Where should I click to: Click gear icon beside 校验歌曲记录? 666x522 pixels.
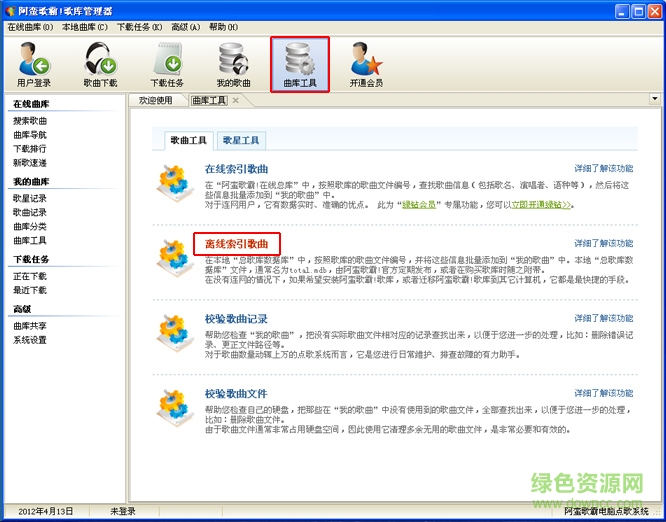[175, 333]
